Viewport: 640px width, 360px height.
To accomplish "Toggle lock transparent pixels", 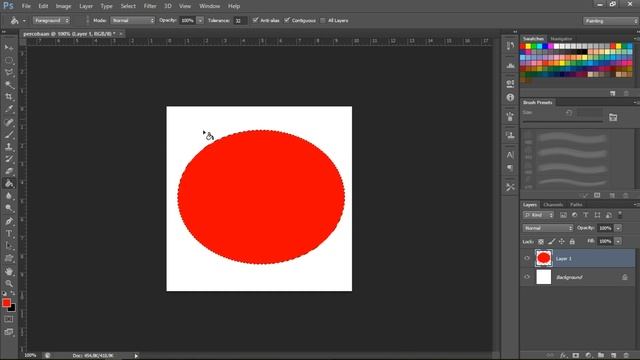I will pyautogui.click(x=541, y=242).
